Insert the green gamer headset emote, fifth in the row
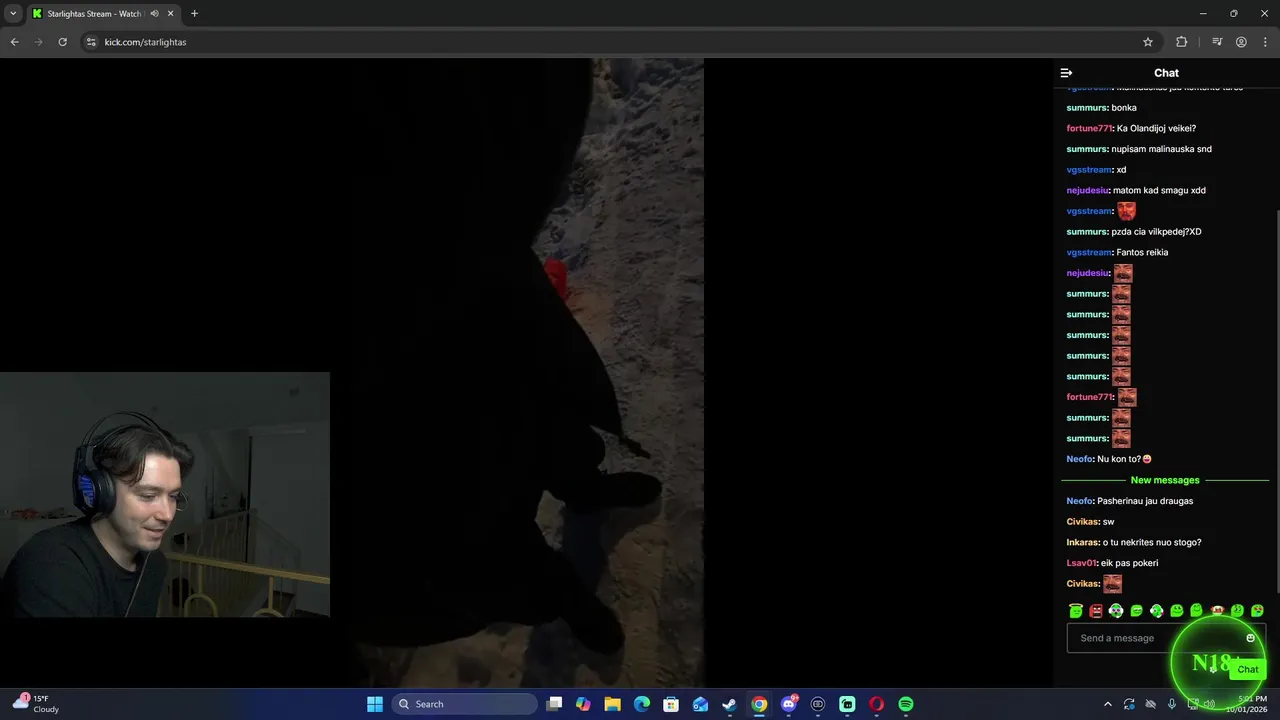The height and width of the screenshot is (720, 1280). point(1157,610)
